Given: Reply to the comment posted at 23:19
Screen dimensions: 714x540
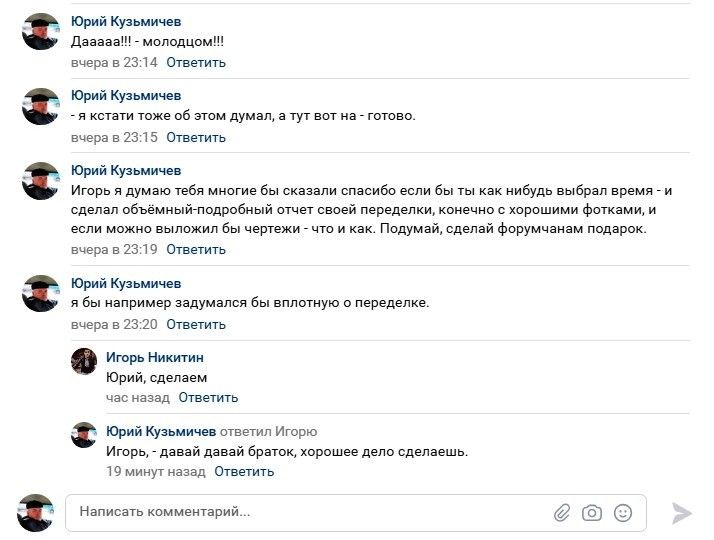Looking at the screenshot, I should [x=196, y=250].
